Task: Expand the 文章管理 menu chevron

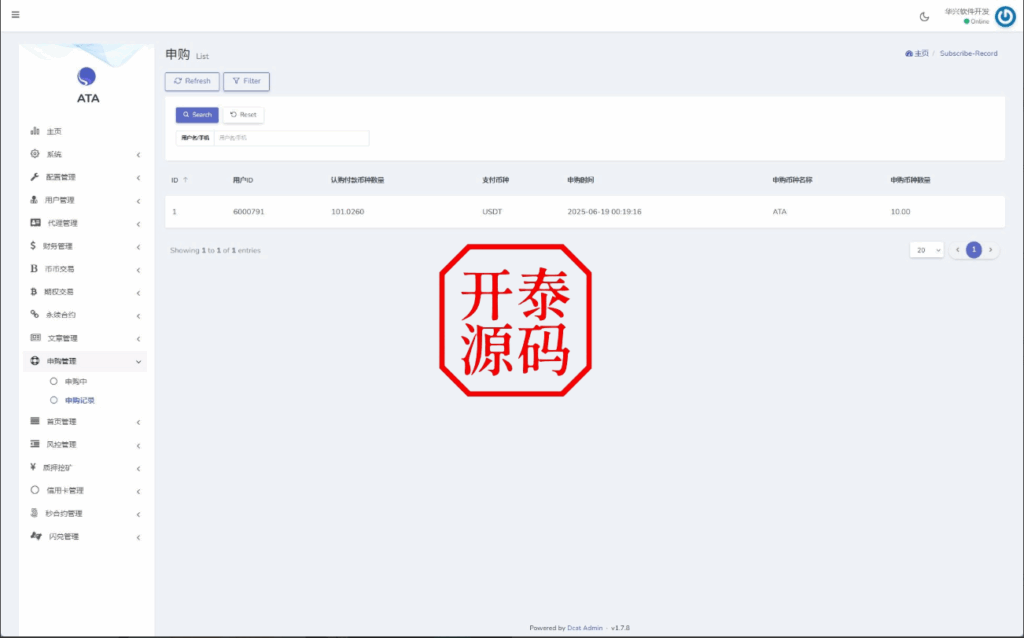Action: [138, 338]
